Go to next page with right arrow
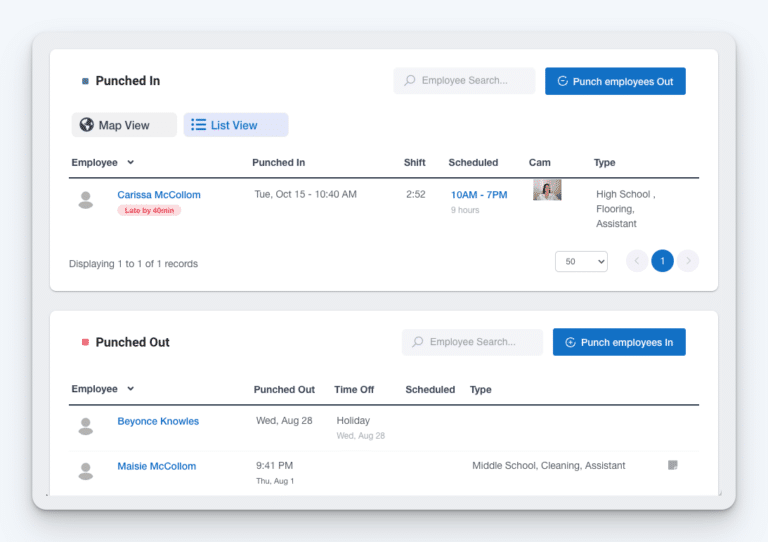768x542 pixels. pyautogui.click(x=688, y=261)
